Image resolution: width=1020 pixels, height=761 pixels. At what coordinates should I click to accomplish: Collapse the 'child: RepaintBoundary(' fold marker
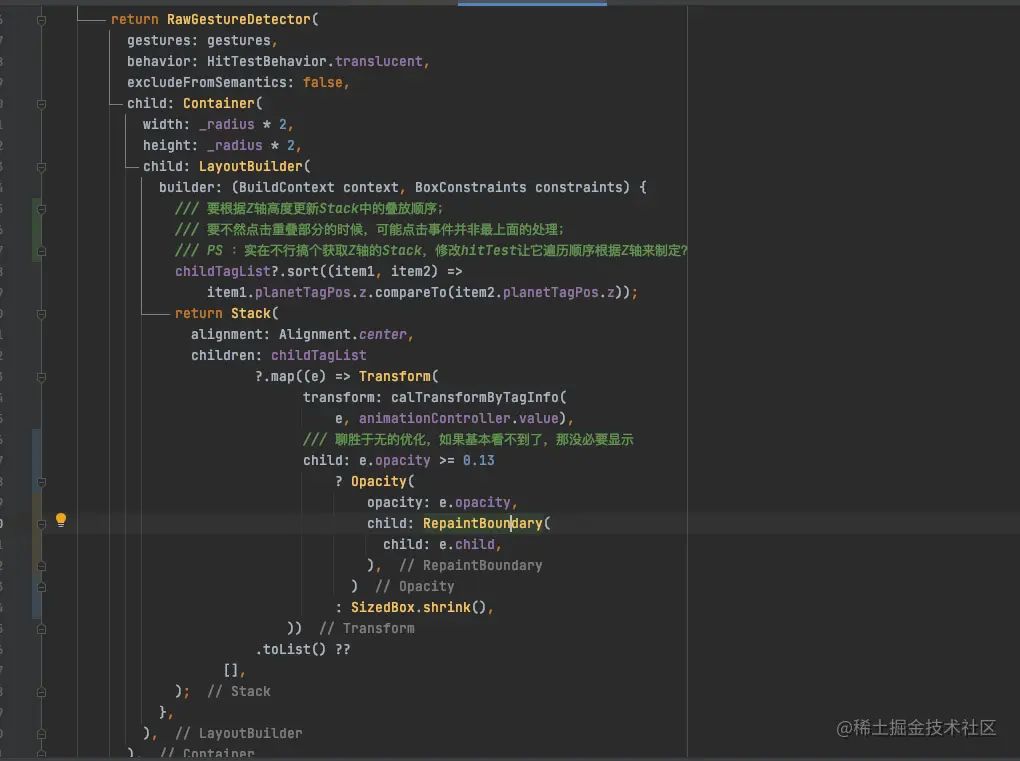42,524
